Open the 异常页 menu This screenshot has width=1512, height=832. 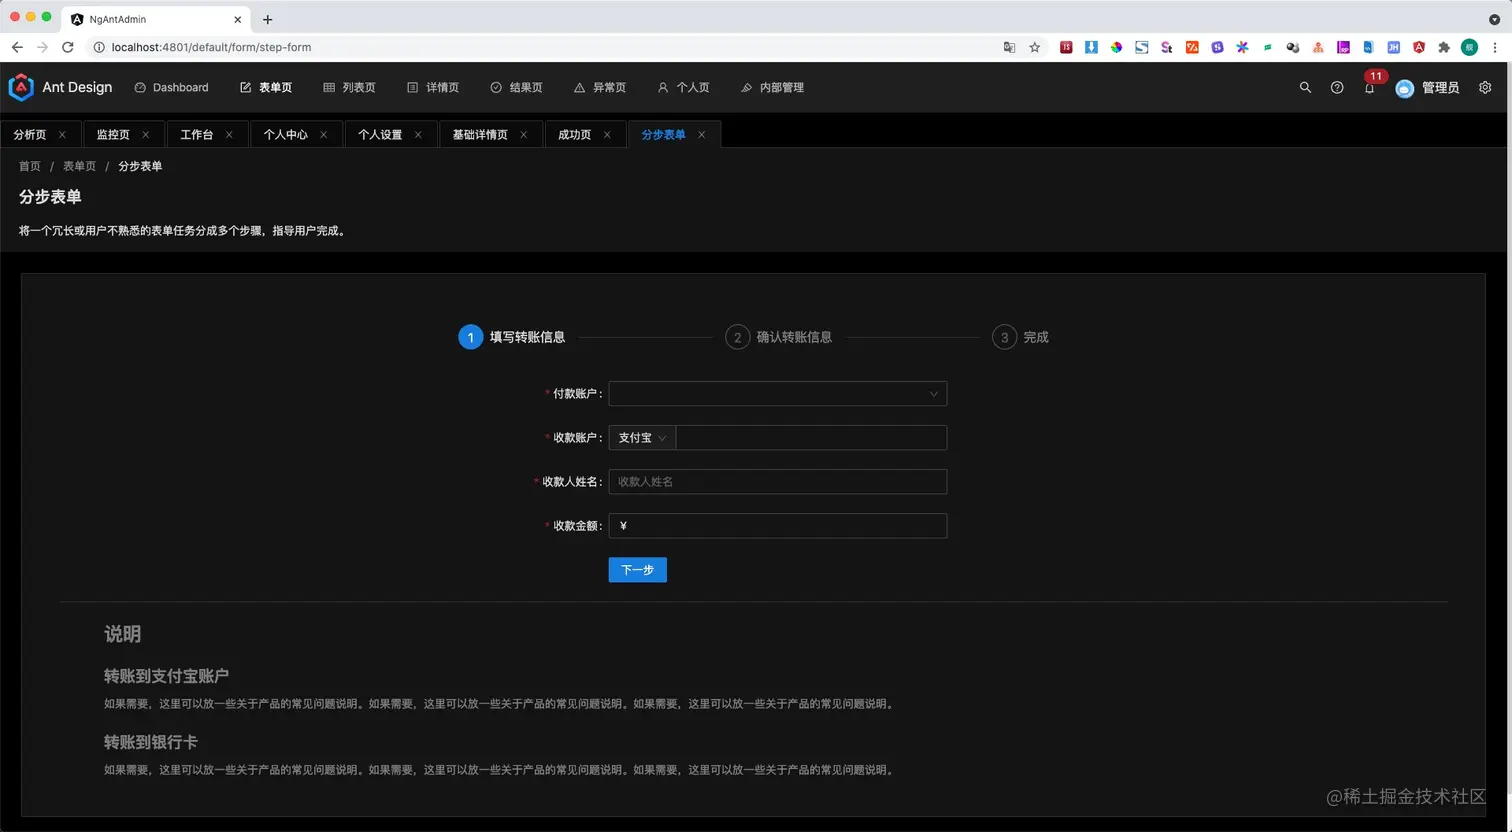click(600, 88)
